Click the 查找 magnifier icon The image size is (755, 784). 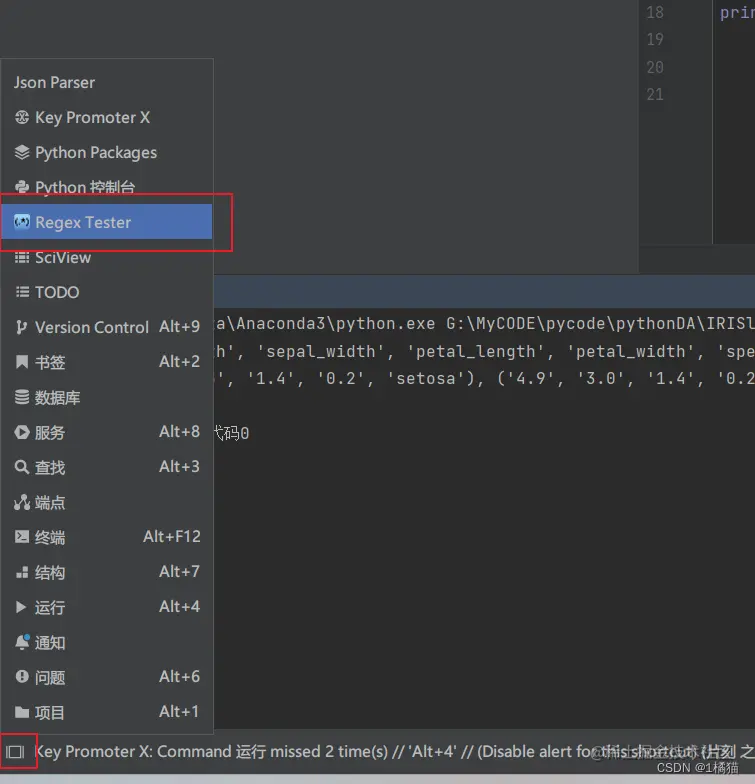(x=22, y=467)
